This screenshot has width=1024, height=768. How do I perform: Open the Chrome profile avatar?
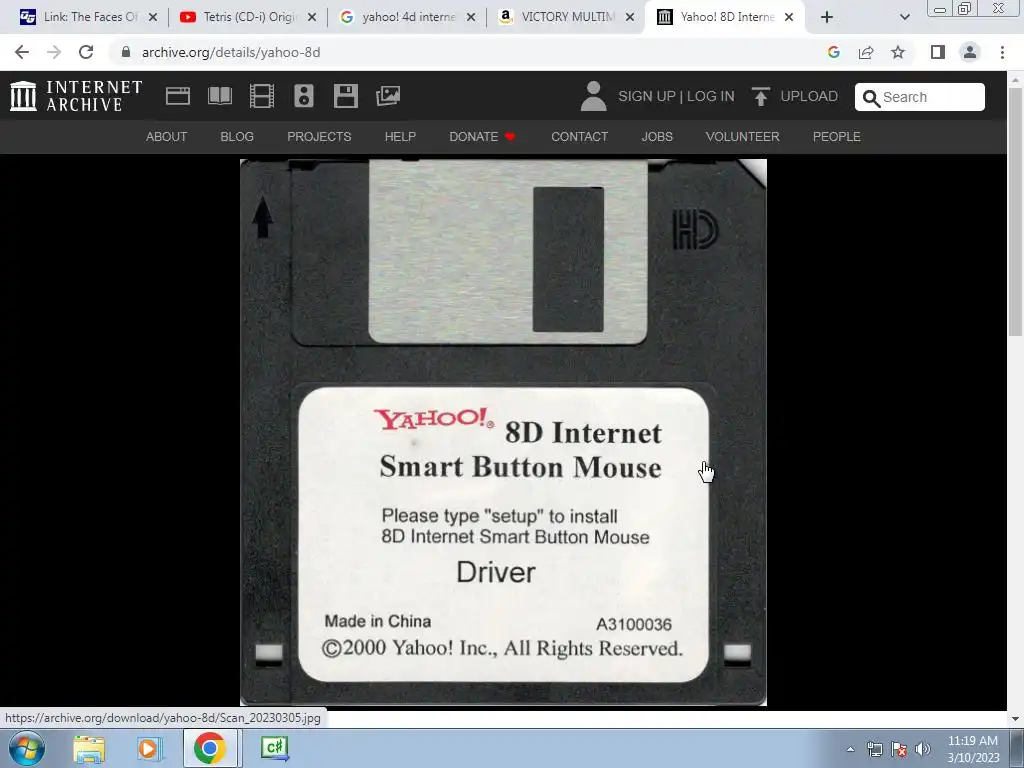point(970,52)
